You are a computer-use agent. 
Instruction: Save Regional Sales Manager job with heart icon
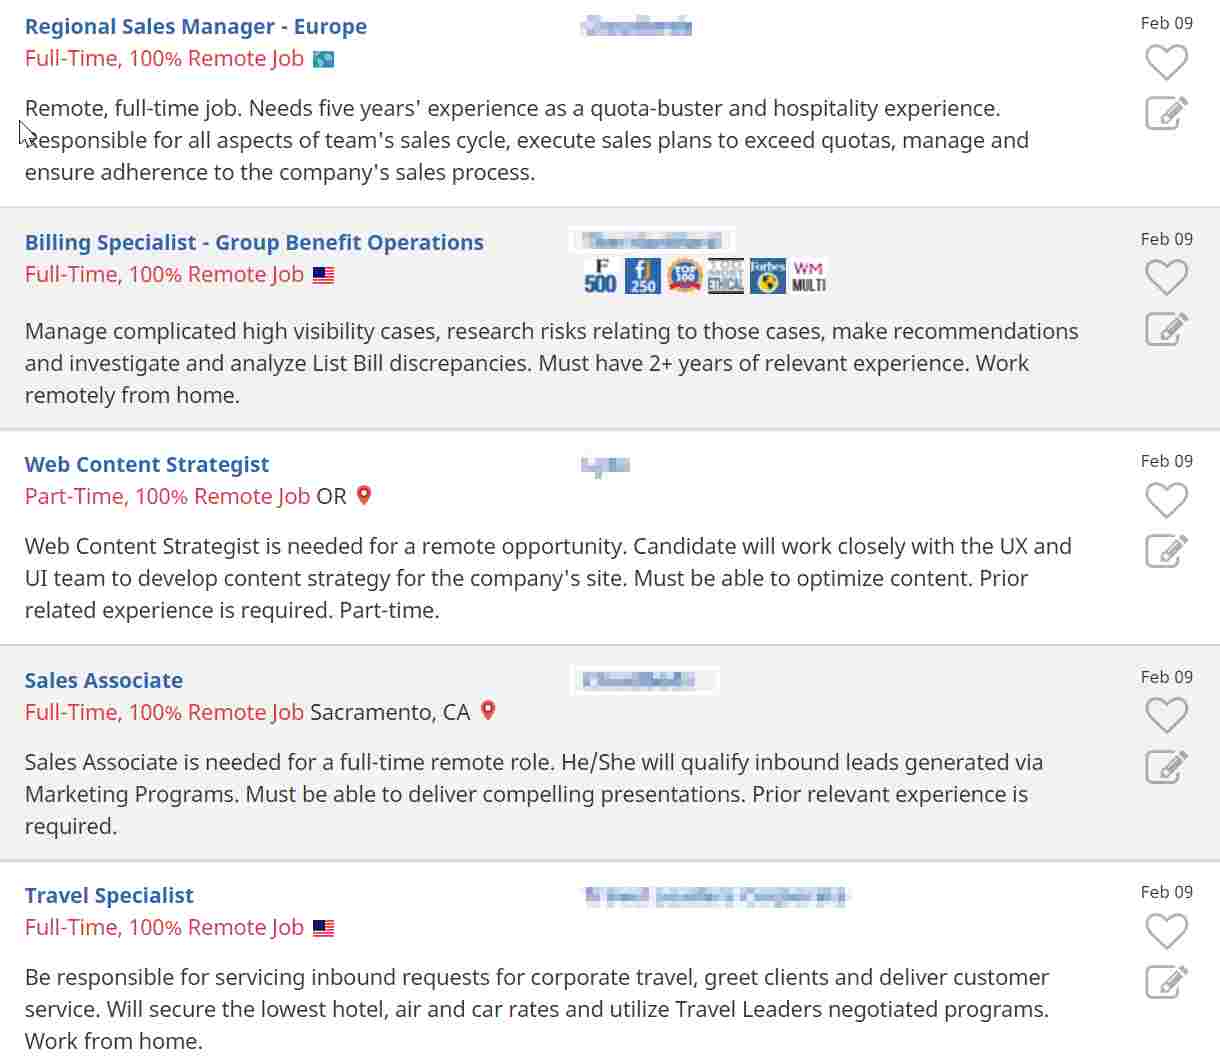(1166, 63)
